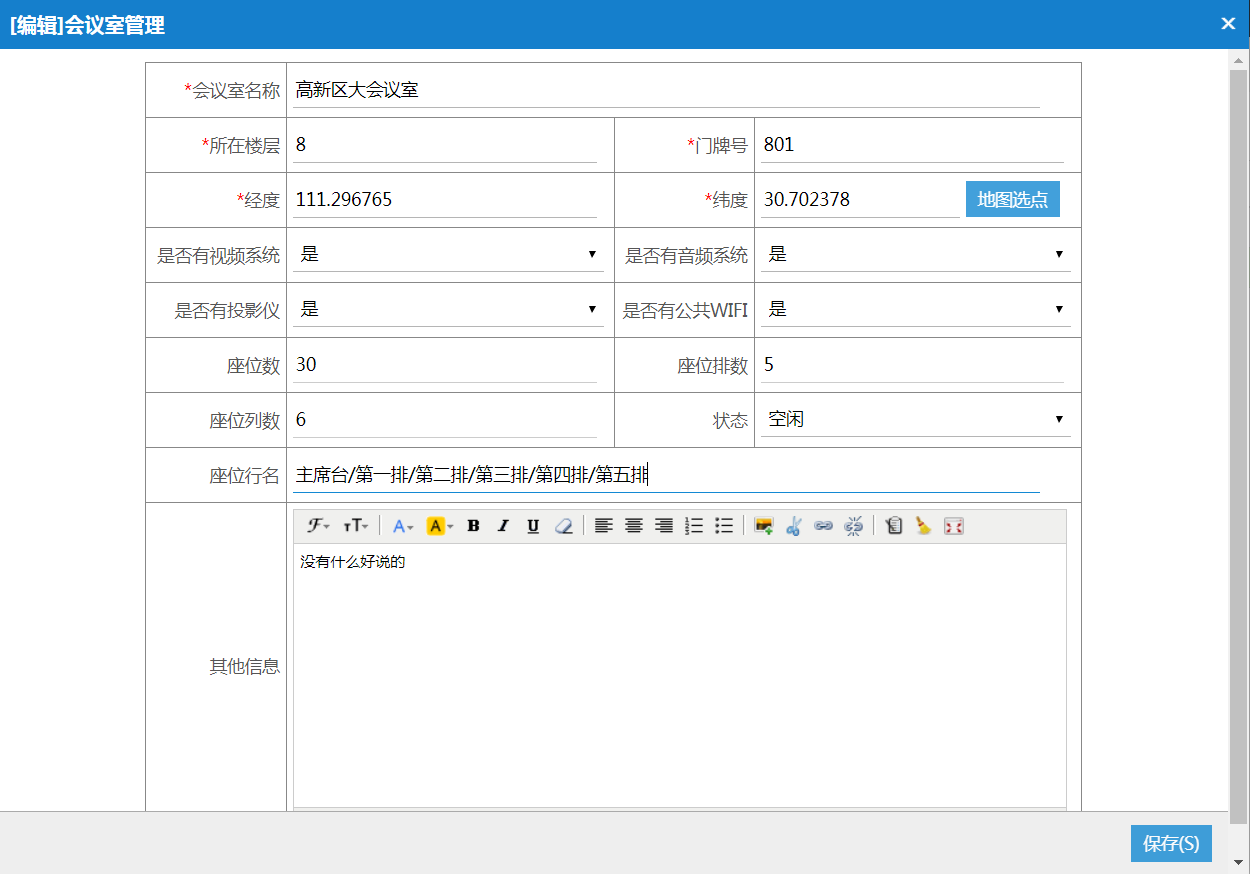Toggle underline formatting in the editor
Viewport: 1250px width, 874px height.
pos(534,526)
